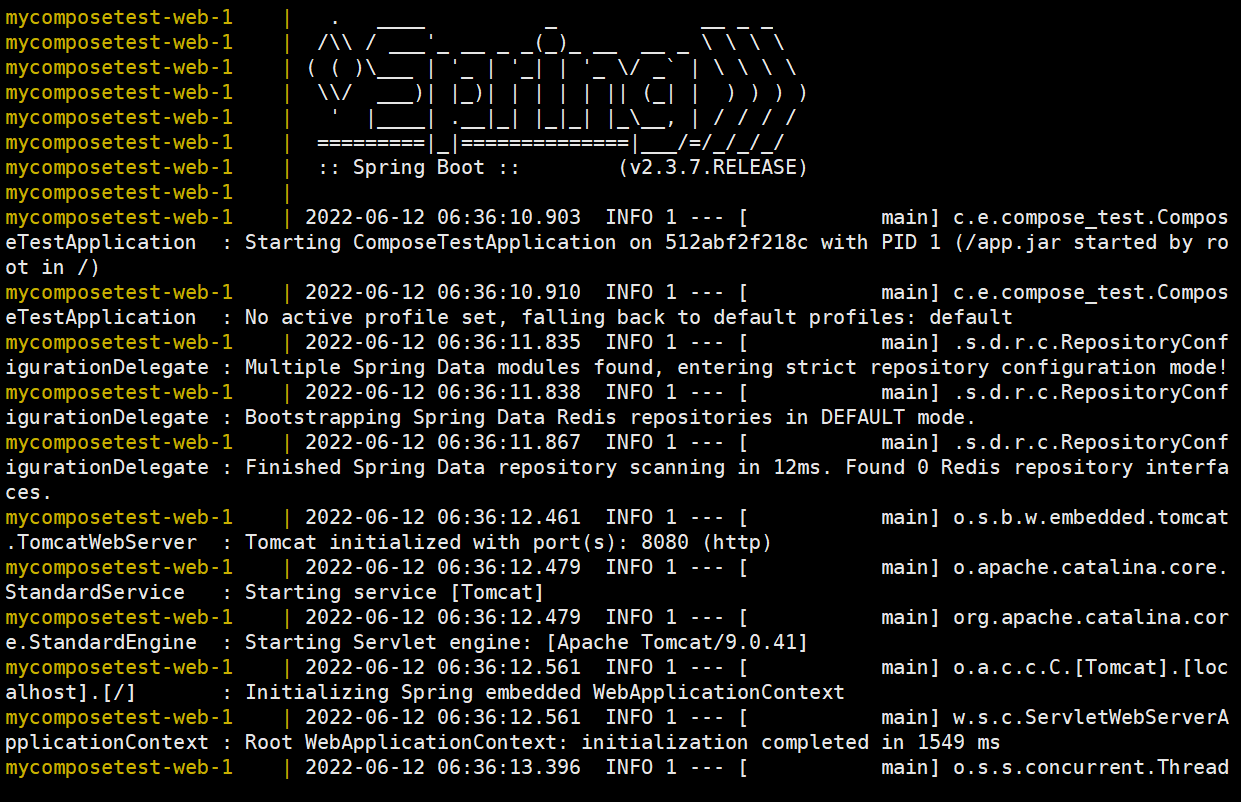Click the 'o.s.b.w.embedded.tomcat' logger name
This screenshot has width=1241, height=802.
(1090, 517)
